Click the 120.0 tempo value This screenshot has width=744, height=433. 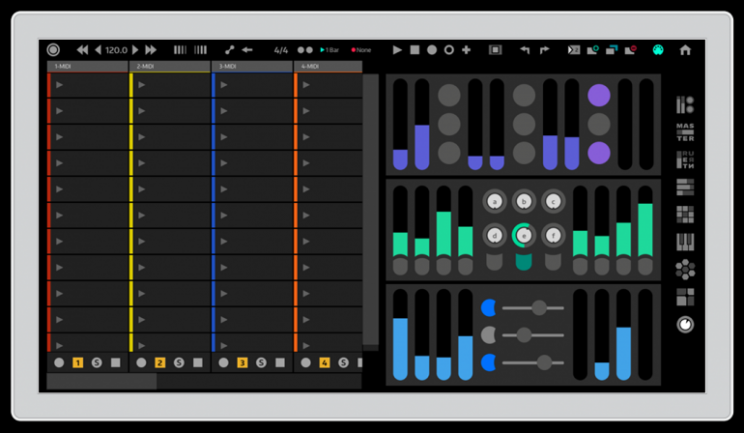coord(116,50)
